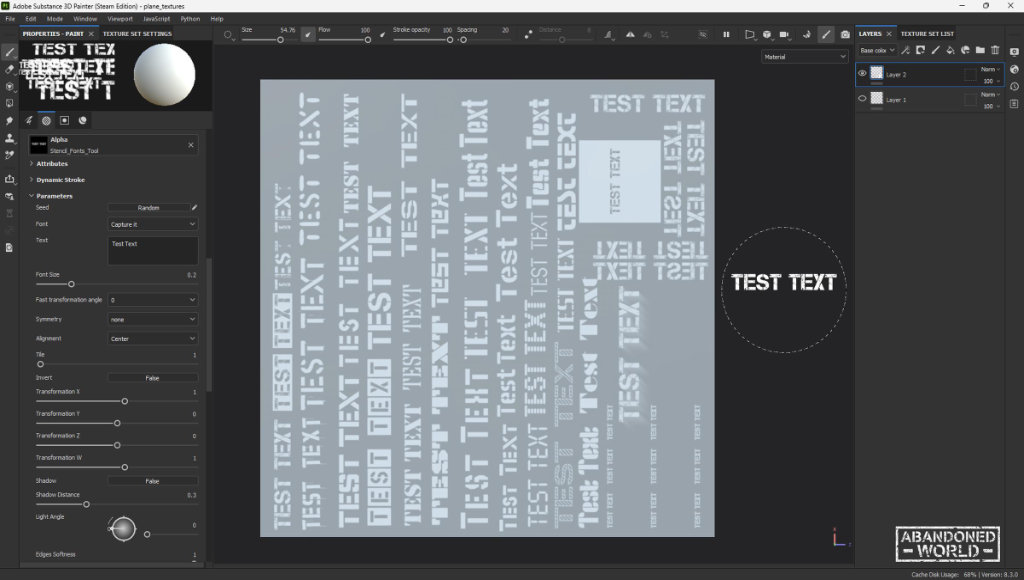Select the Polygon Fill tool
This screenshot has height=580, width=1024.
point(9,103)
